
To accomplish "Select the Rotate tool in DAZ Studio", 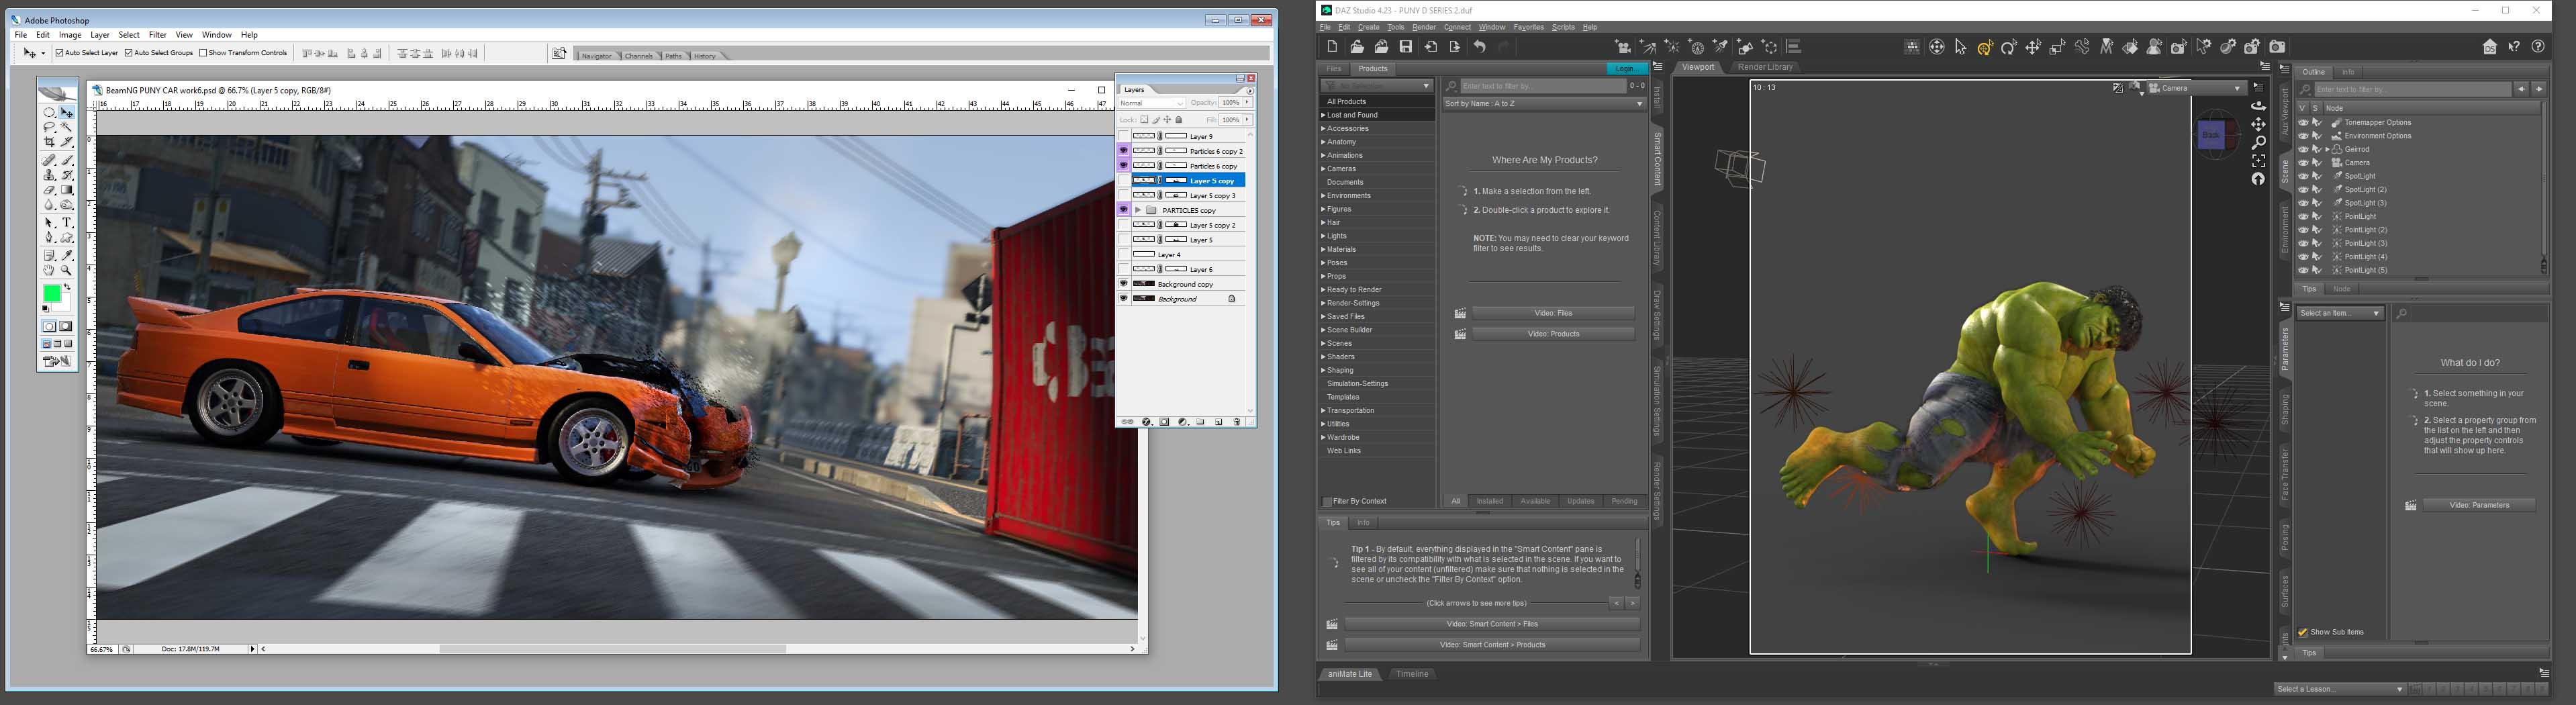I will (x=2009, y=47).
